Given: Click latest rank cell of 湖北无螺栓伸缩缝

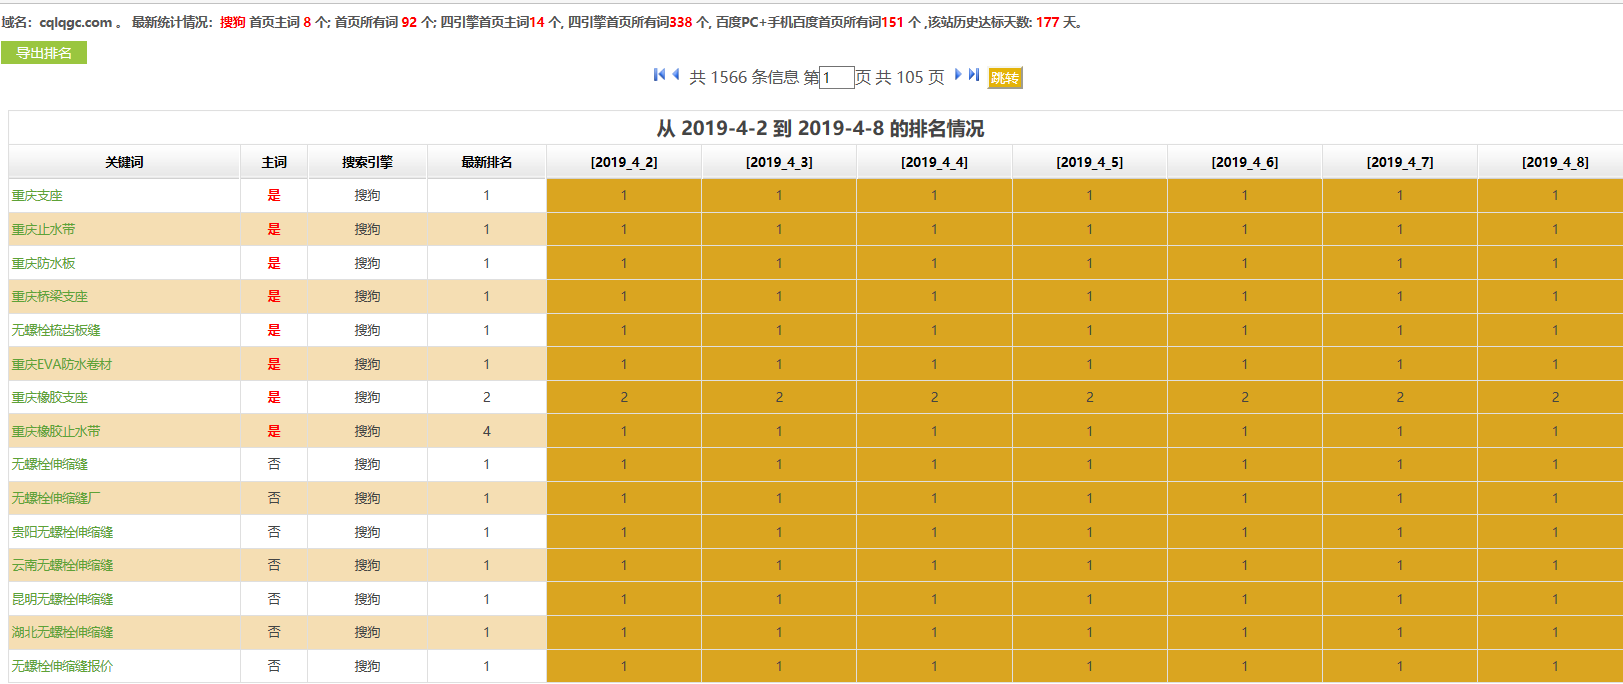Looking at the screenshot, I should pyautogui.click(x=487, y=633).
